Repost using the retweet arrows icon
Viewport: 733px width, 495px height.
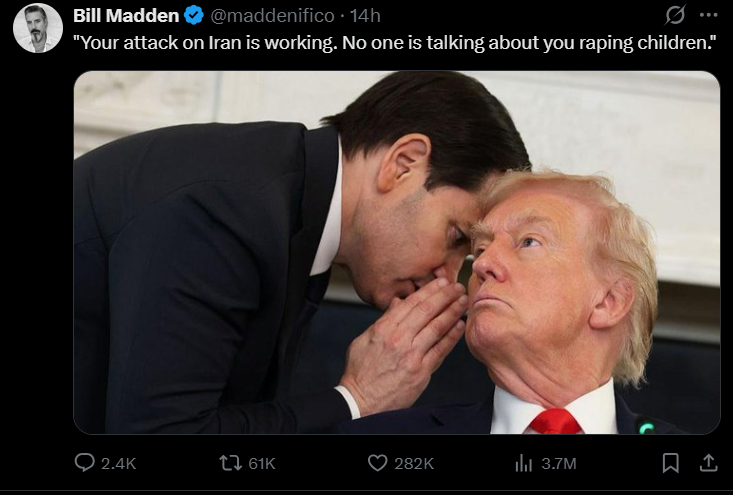[230, 463]
